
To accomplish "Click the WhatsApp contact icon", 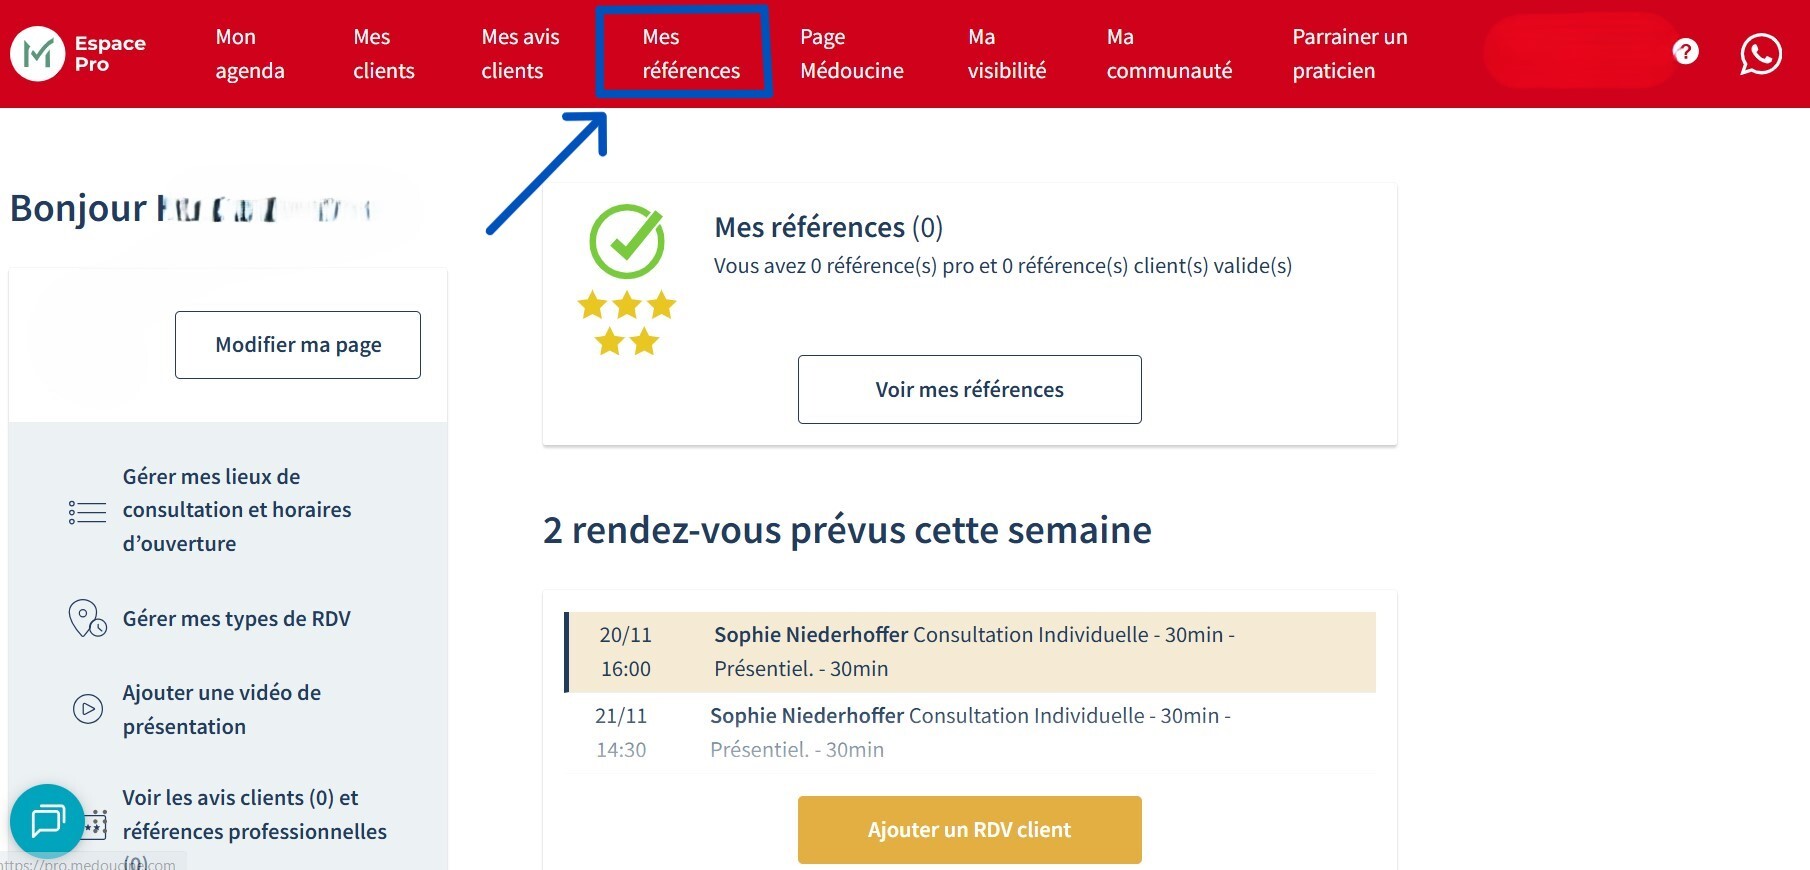I will click(1760, 54).
